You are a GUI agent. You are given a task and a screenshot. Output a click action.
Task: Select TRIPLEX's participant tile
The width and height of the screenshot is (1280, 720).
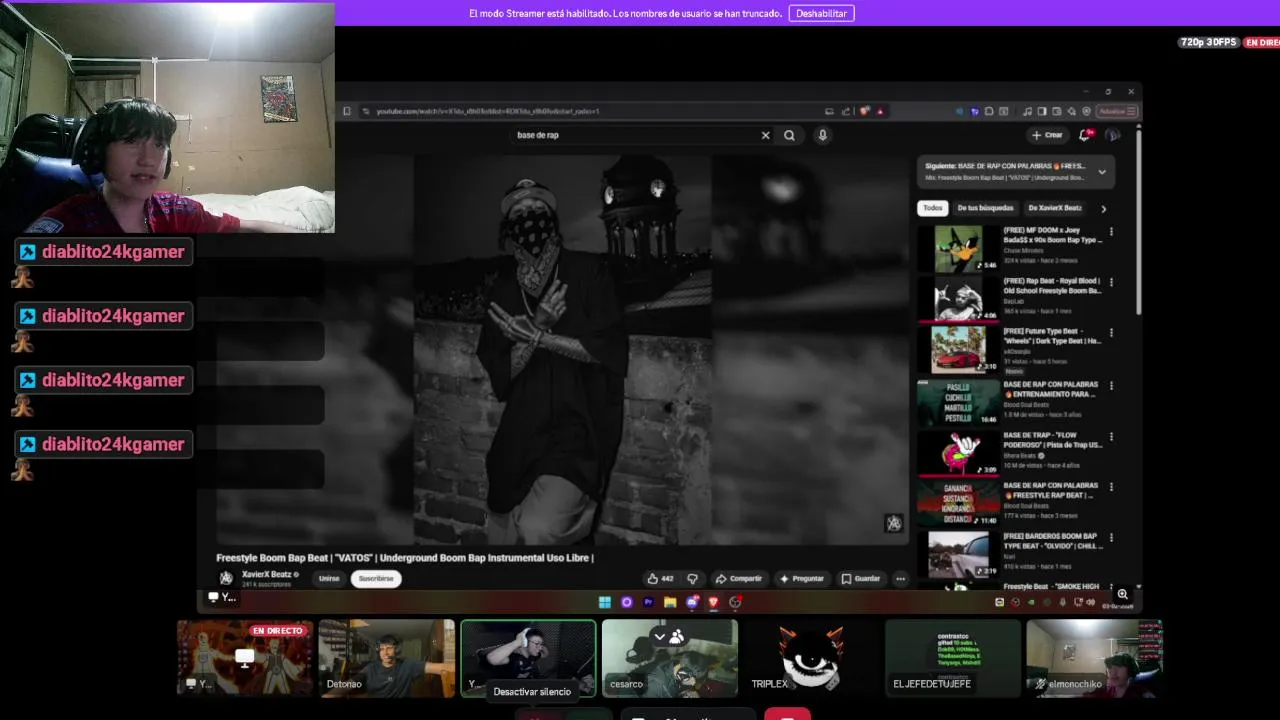coord(812,658)
